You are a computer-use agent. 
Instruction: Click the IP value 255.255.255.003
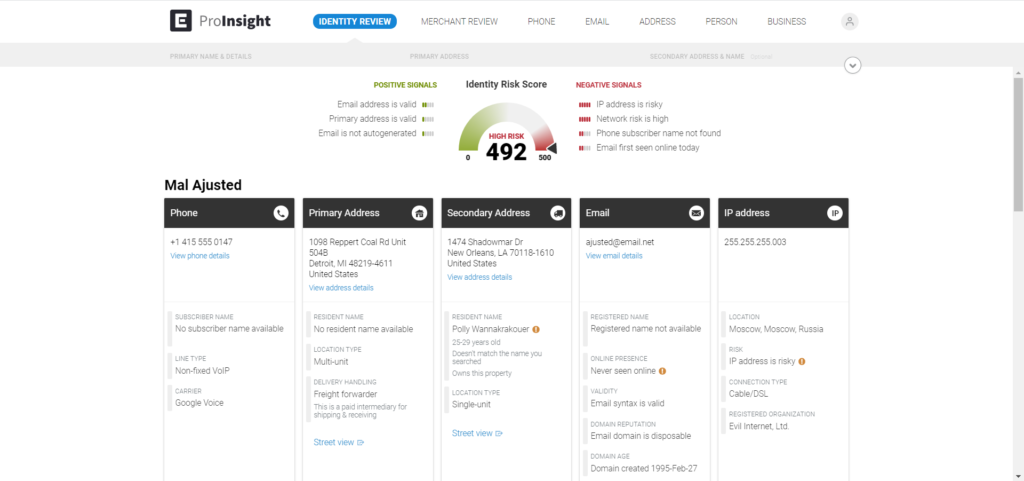[755, 242]
